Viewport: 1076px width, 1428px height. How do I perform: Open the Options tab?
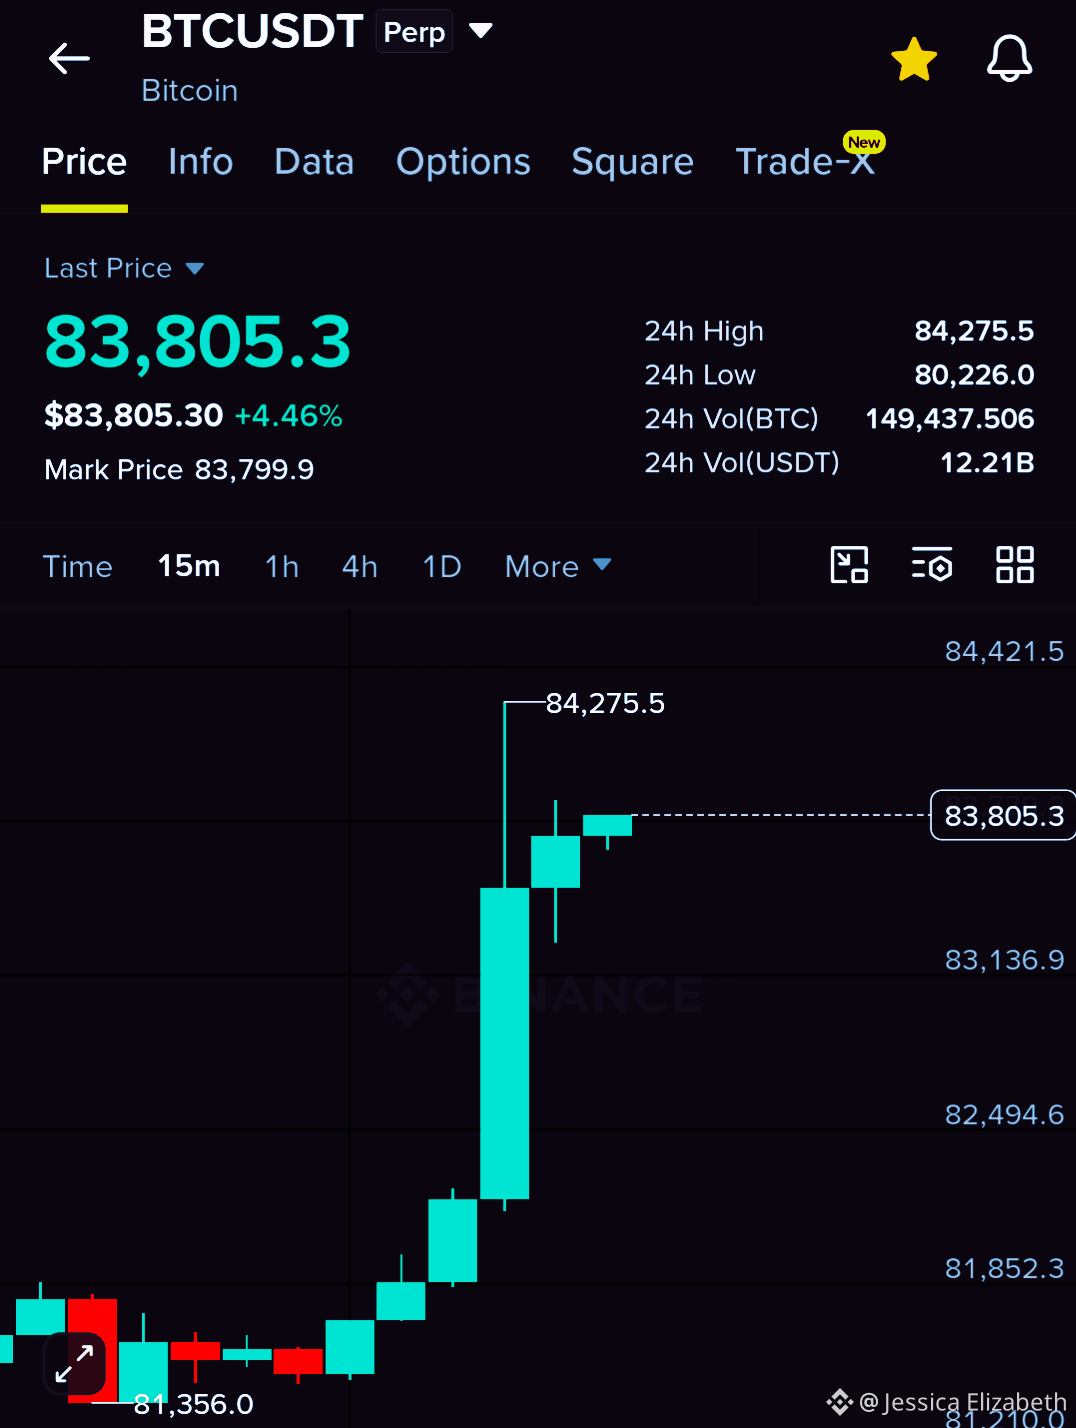(x=463, y=162)
